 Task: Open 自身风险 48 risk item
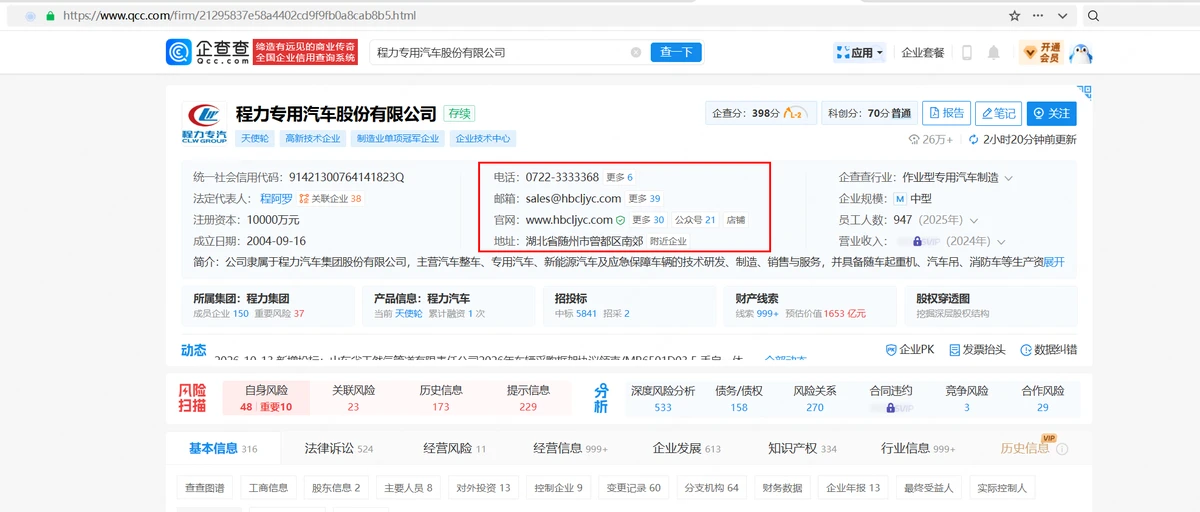click(x=266, y=398)
